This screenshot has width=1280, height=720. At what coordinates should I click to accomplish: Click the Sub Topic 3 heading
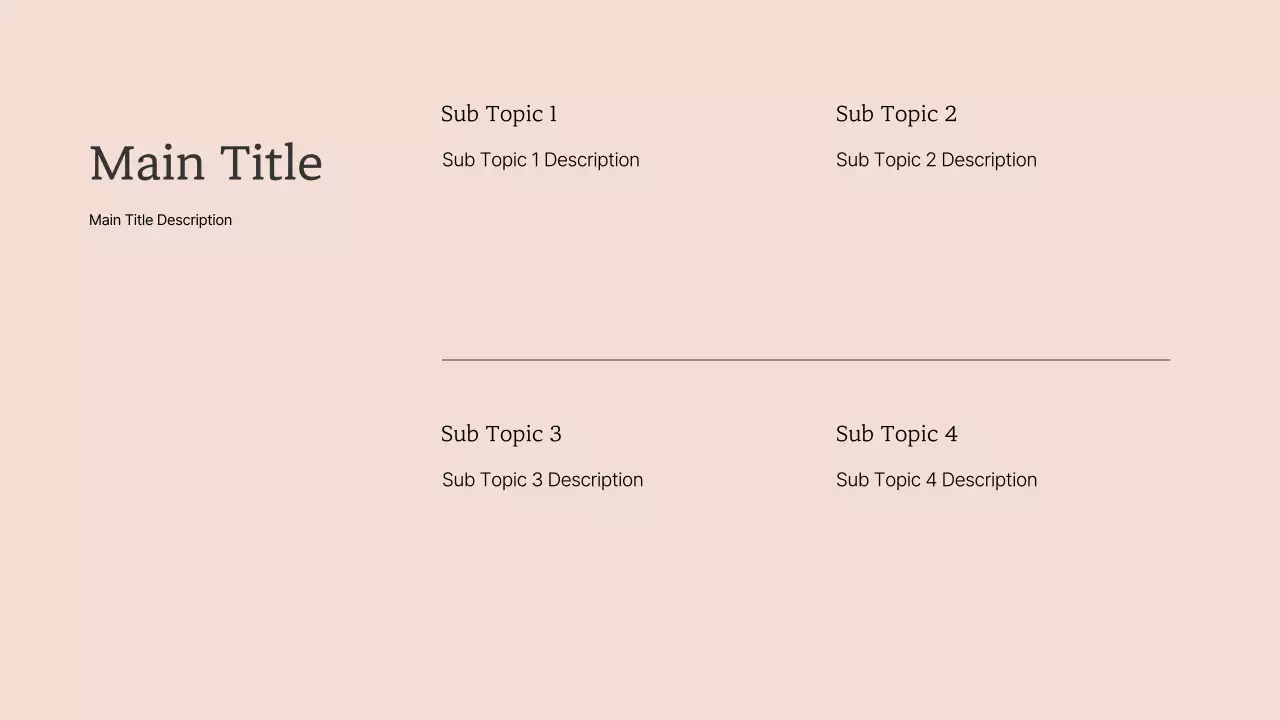pos(501,434)
